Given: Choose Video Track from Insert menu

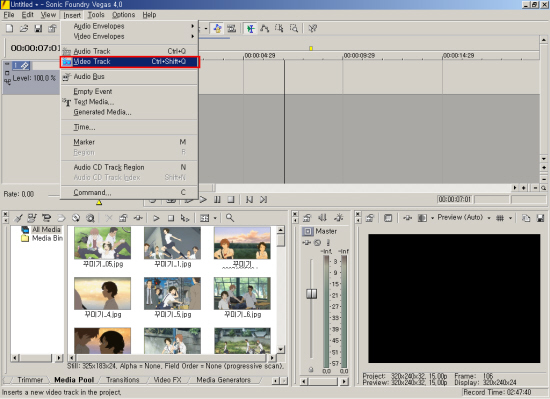Looking at the screenshot, I should click(x=129, y=62).
